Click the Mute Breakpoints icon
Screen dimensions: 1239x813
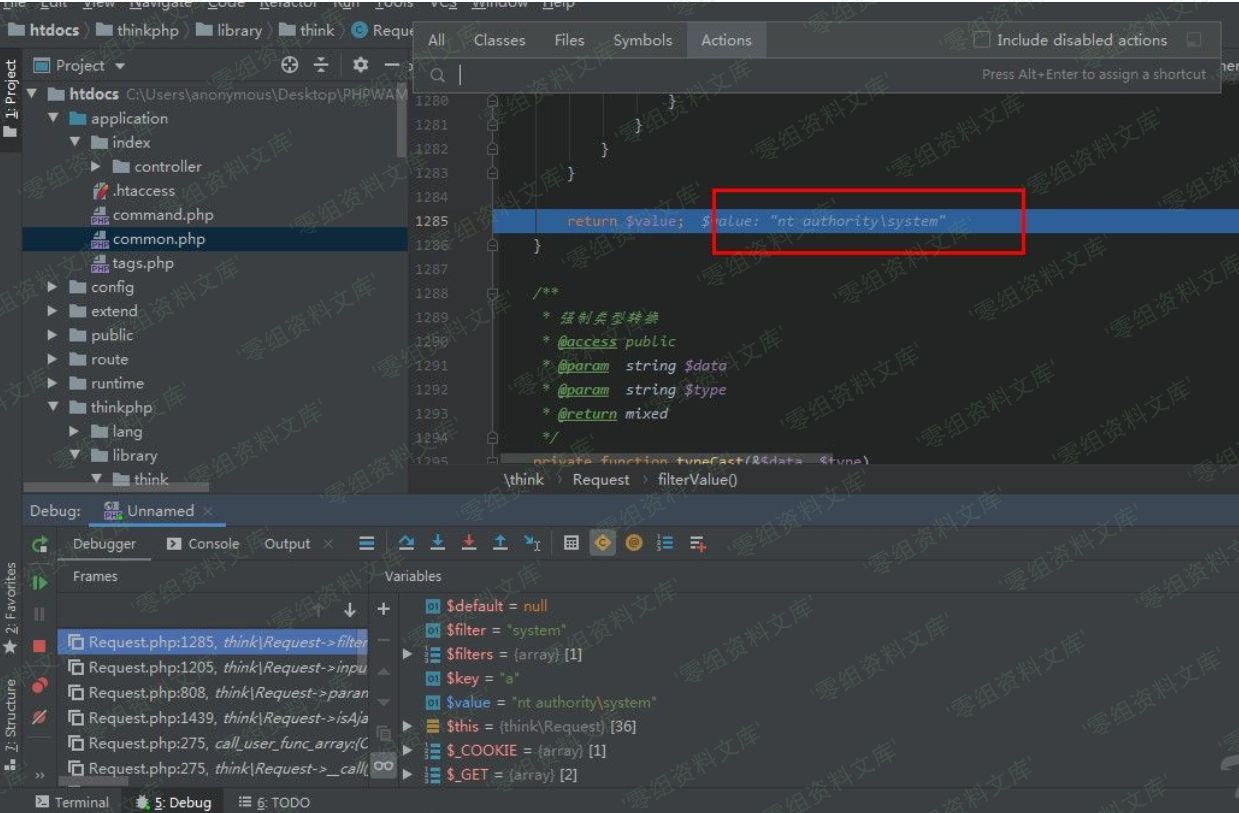(x=40, y=717)
